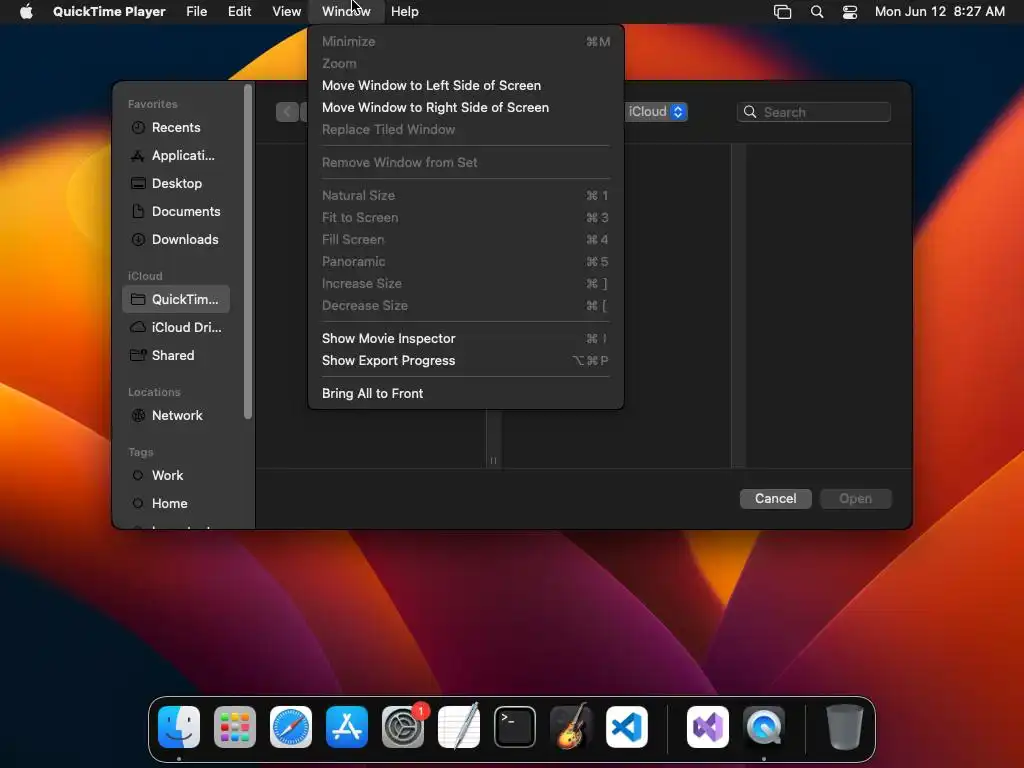Open the View menu
Screen dimensions: 1024x768
click(287, 11)
